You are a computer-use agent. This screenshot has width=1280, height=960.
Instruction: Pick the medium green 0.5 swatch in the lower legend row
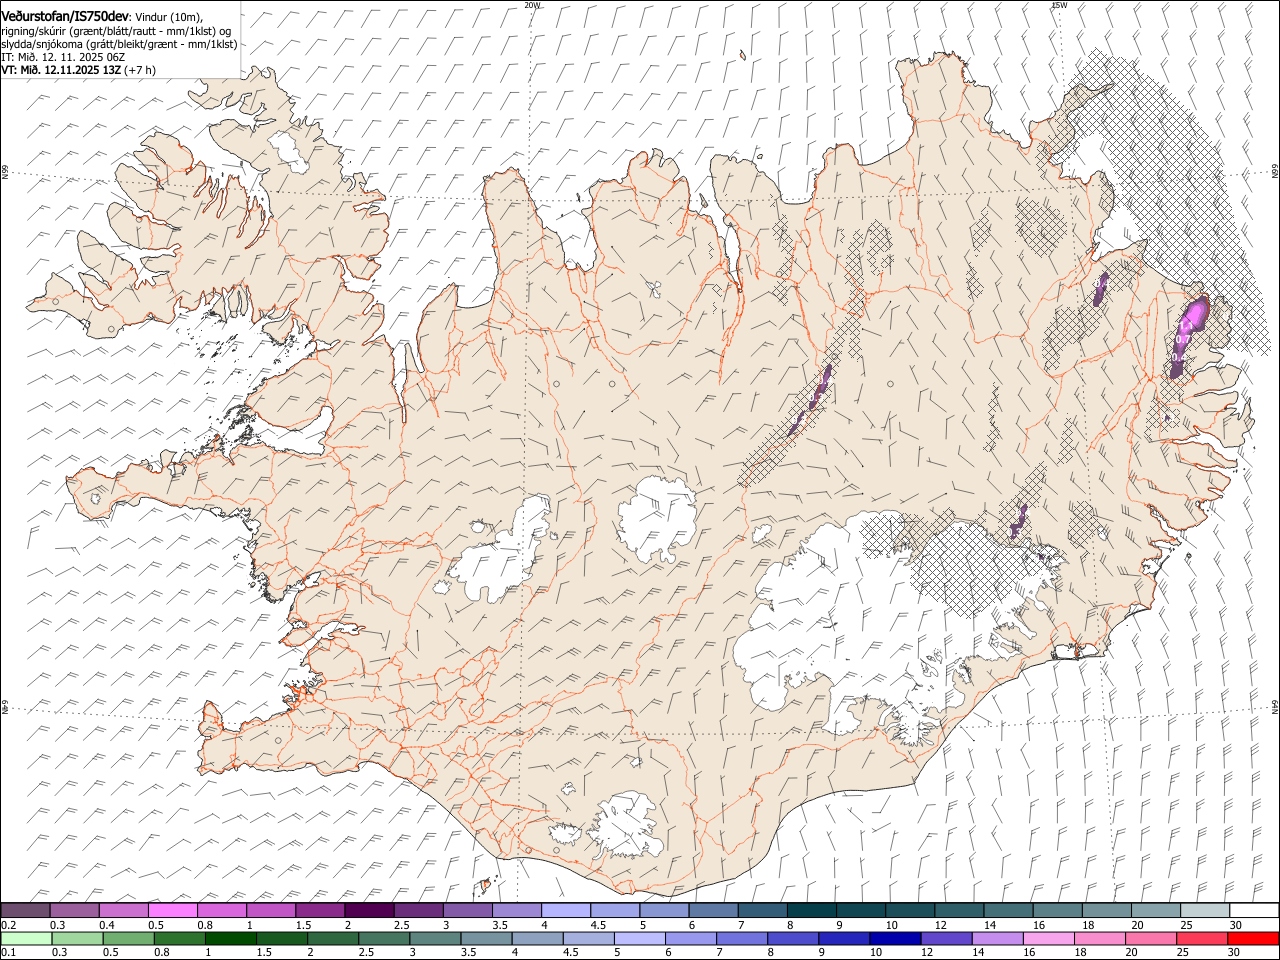tap(129, 939)
